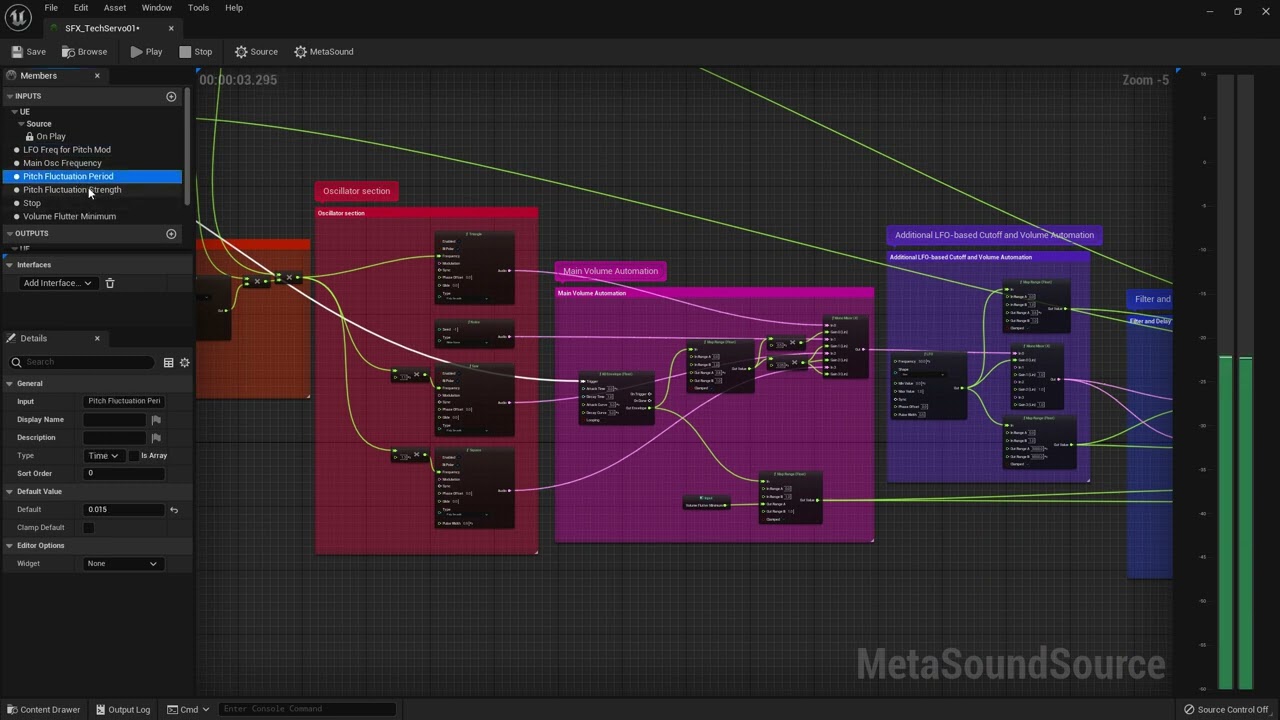Save the MetaSound asset

click(x=29, y=52)
